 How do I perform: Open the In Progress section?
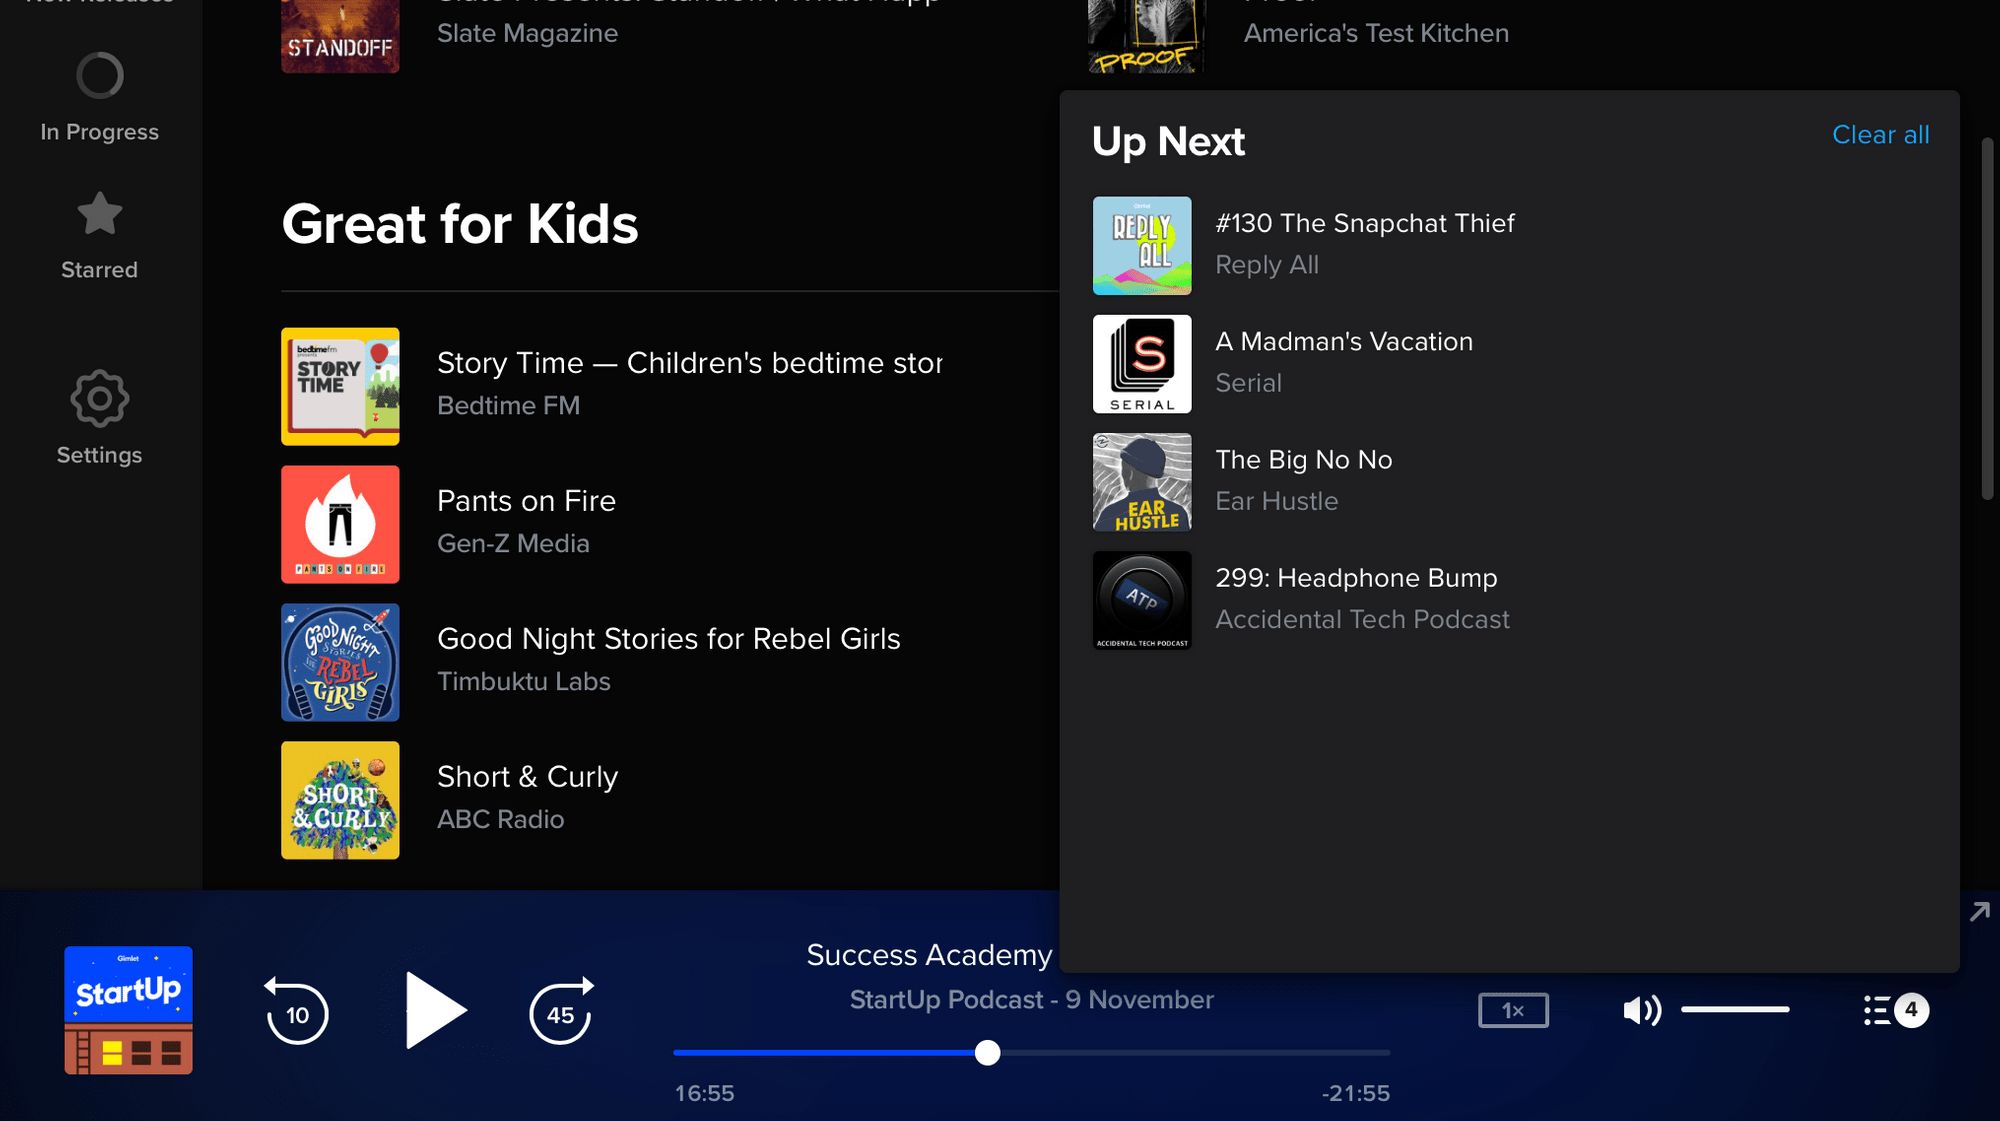point(99,97)
